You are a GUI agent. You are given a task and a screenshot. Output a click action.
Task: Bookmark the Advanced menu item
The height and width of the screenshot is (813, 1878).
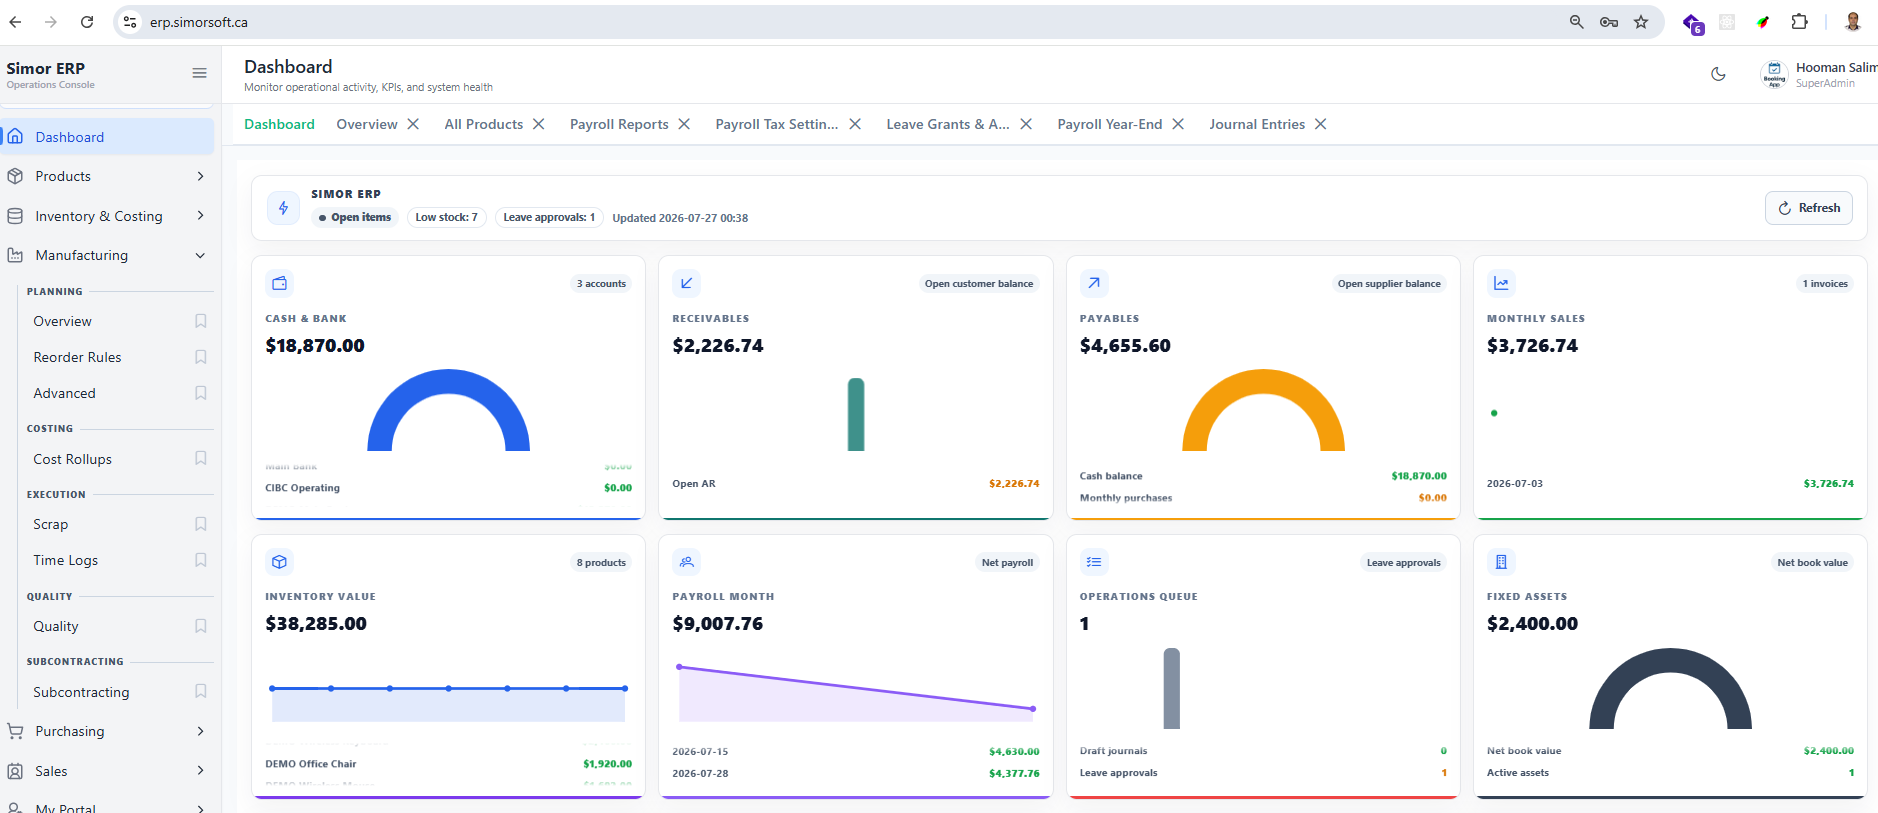coord(200,393)
